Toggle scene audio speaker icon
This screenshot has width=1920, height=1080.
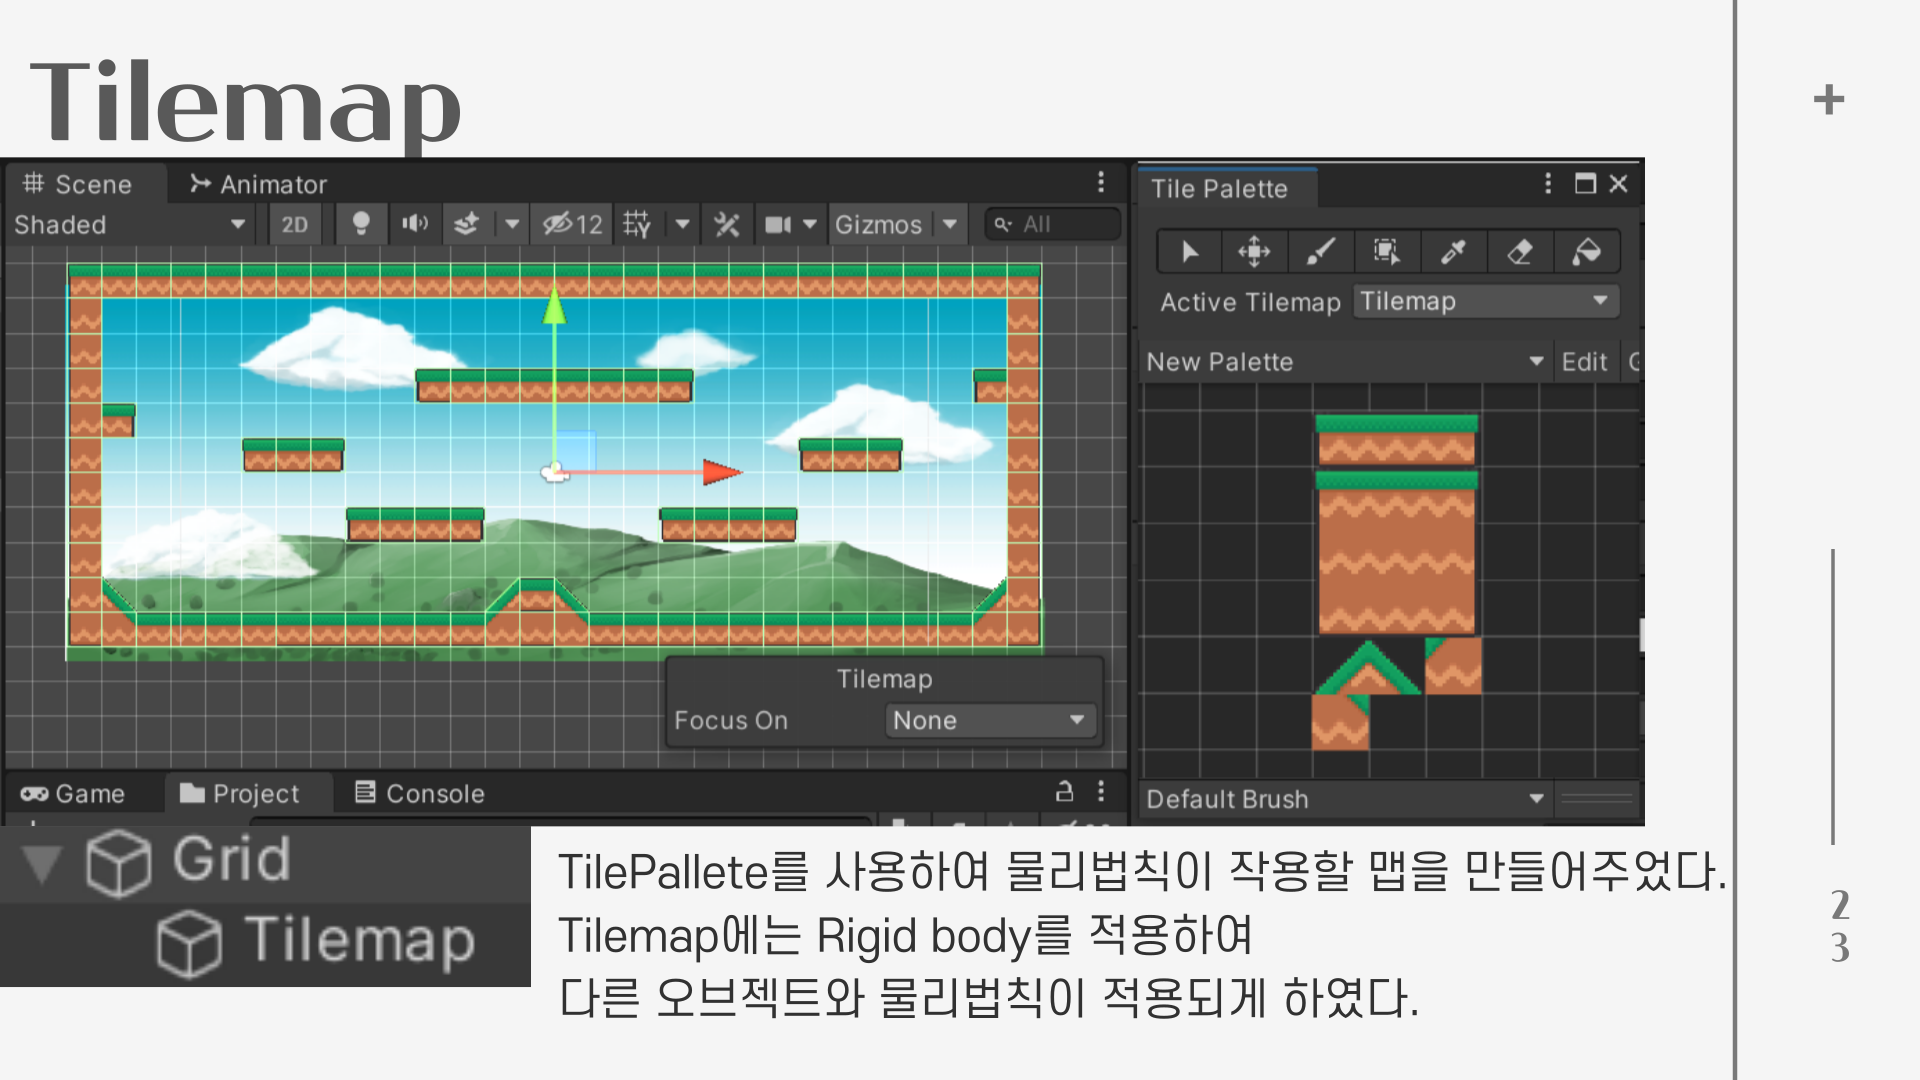click(414, 224)
